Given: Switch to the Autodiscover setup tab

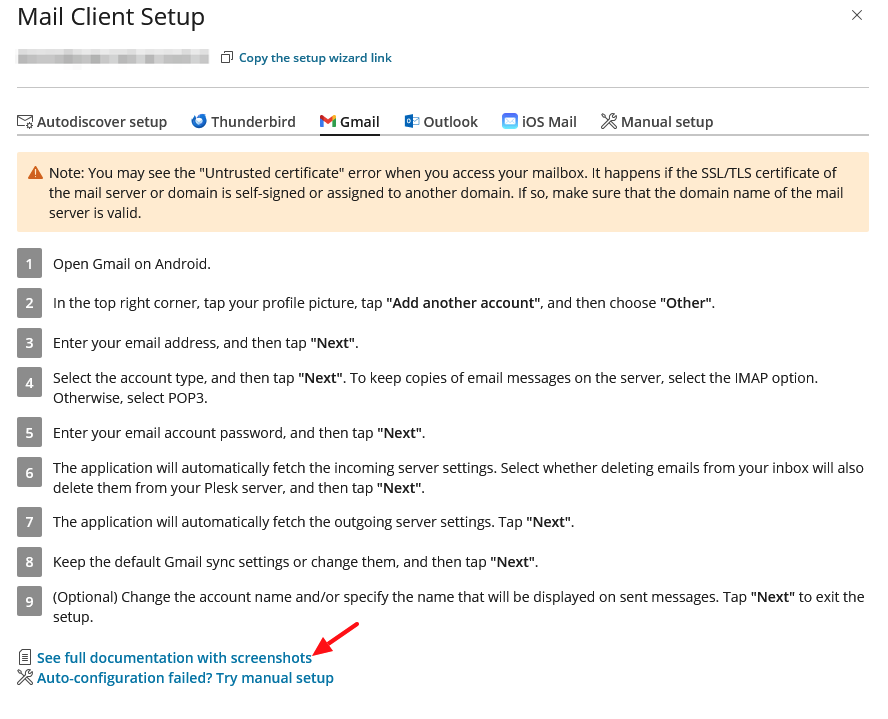Looking at the screenshot, I should pyautogui.click(x=92, y=122).
